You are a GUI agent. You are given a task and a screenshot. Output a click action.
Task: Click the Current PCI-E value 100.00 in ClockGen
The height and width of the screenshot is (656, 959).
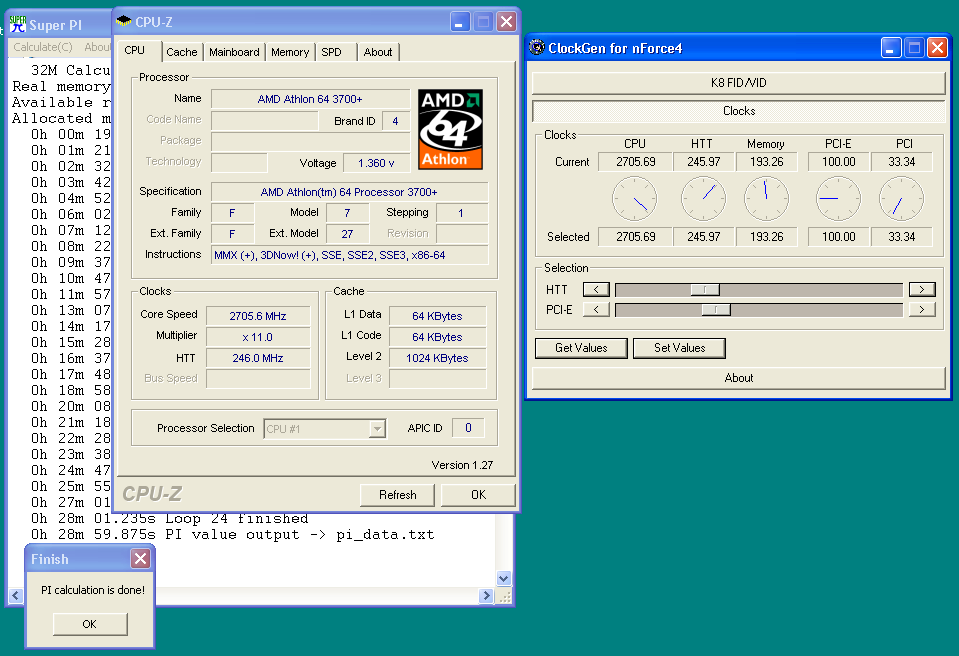click(839, 161)
